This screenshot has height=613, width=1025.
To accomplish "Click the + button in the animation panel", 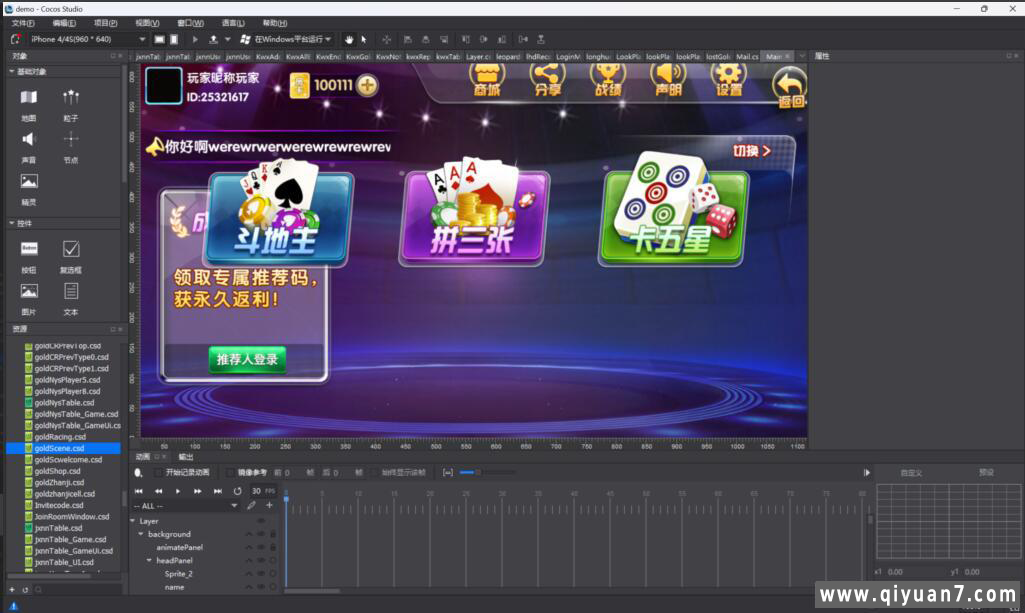I will pyautogui.click(x=269, y=504).
